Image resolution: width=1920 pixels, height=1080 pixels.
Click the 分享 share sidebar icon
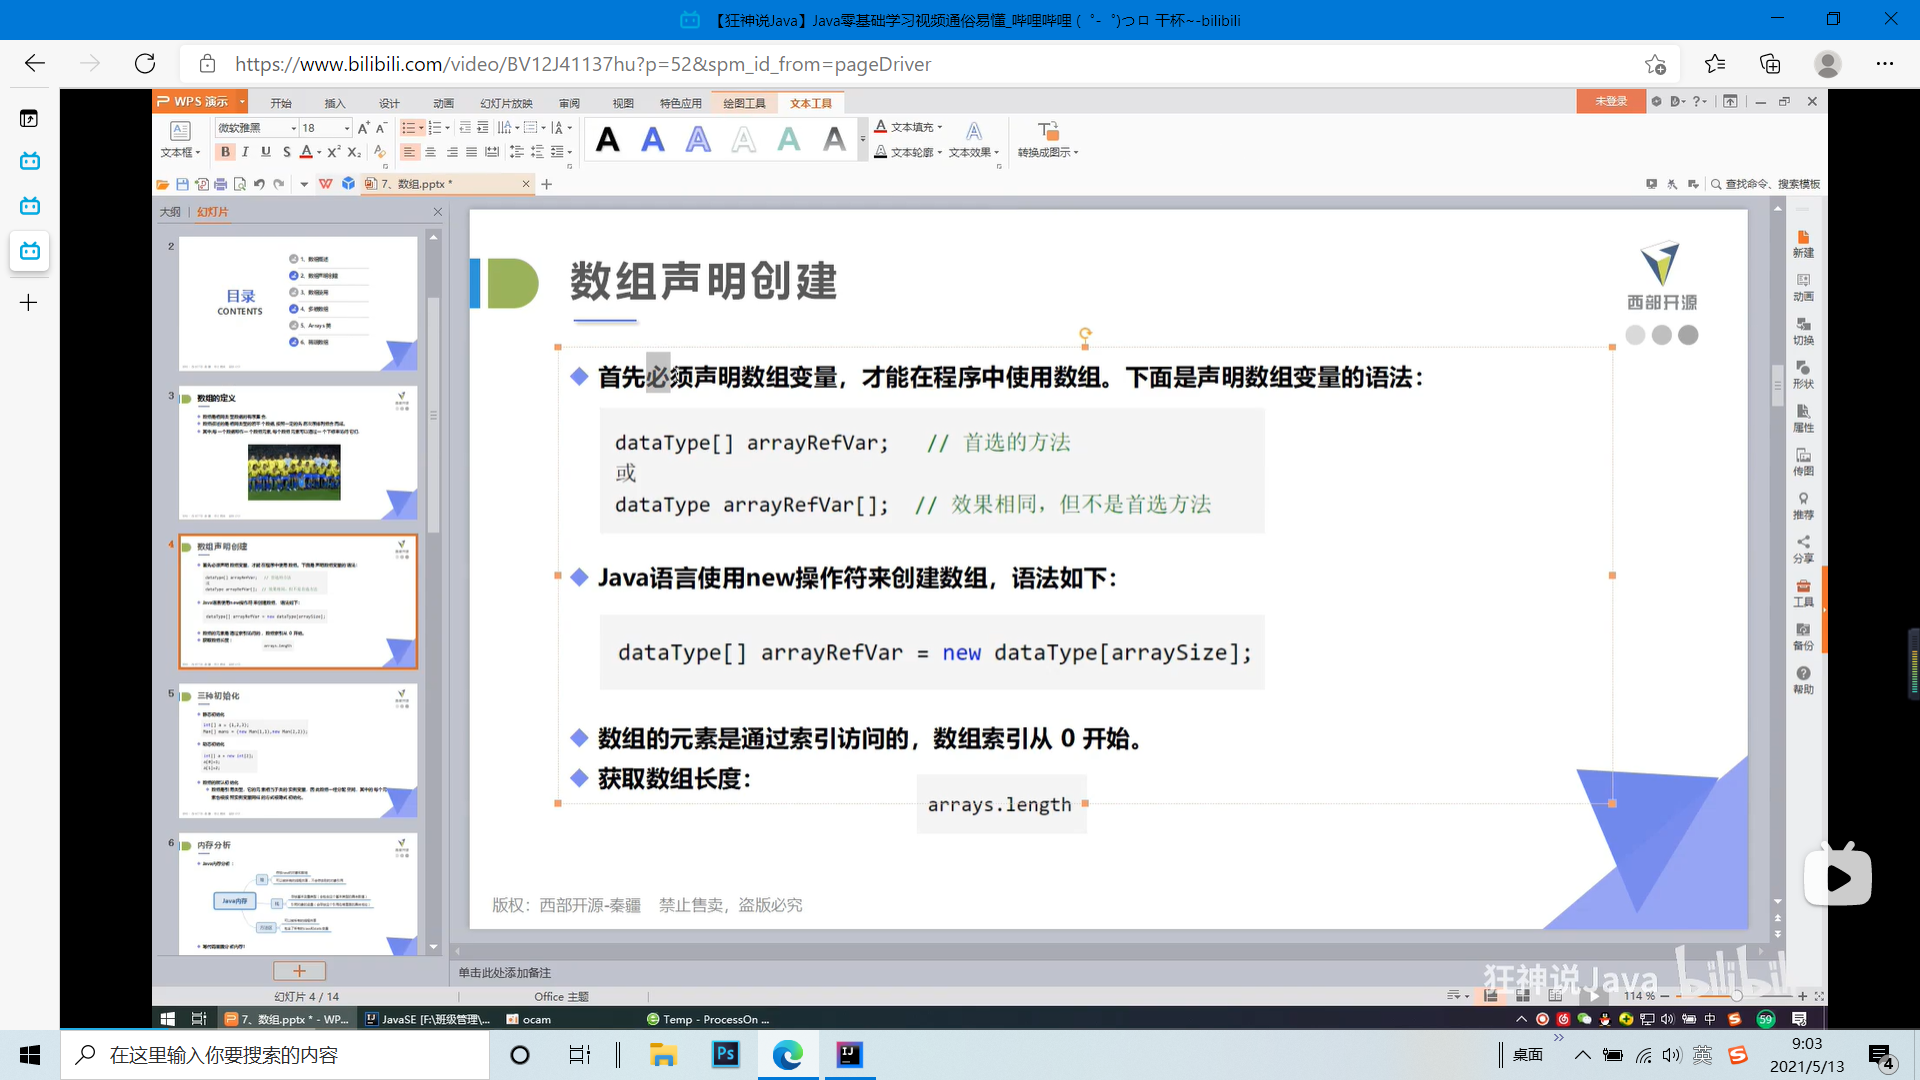click(x=1802, y=549)
